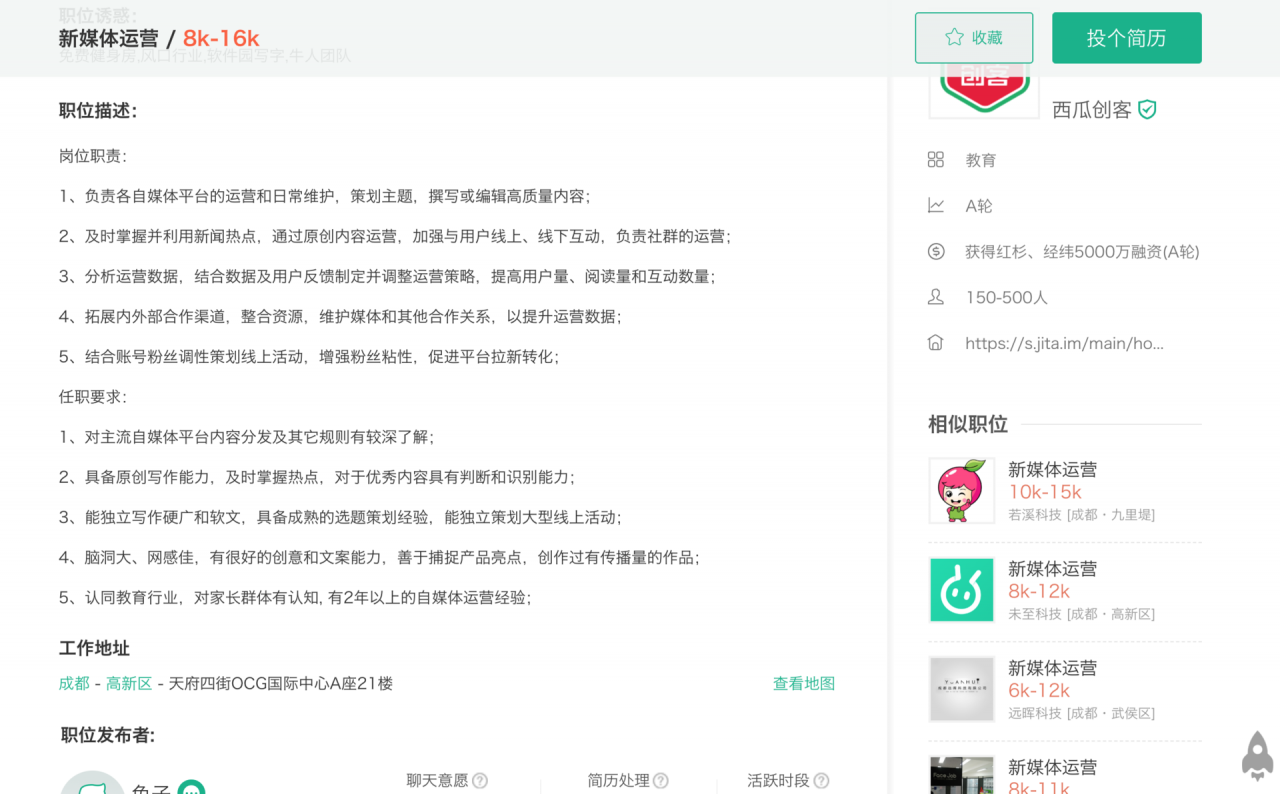Click the 教育 industry label

(981, 160)
